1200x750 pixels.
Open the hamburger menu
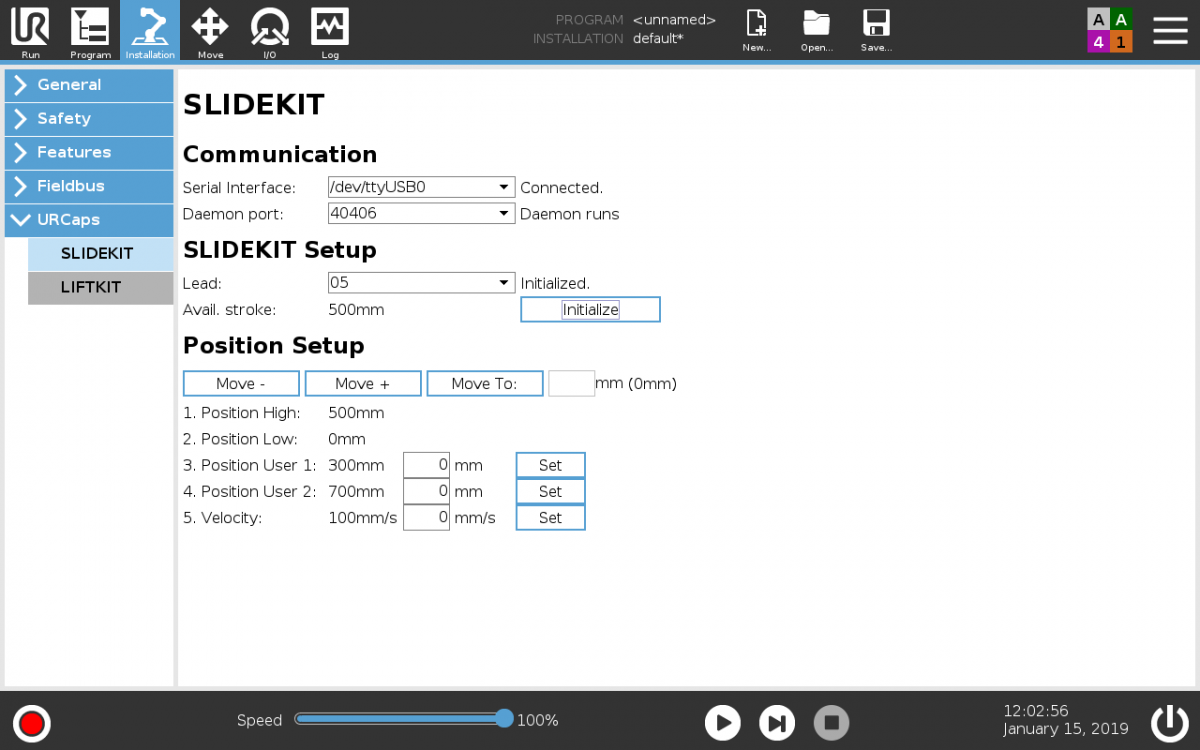(1170, 30)
